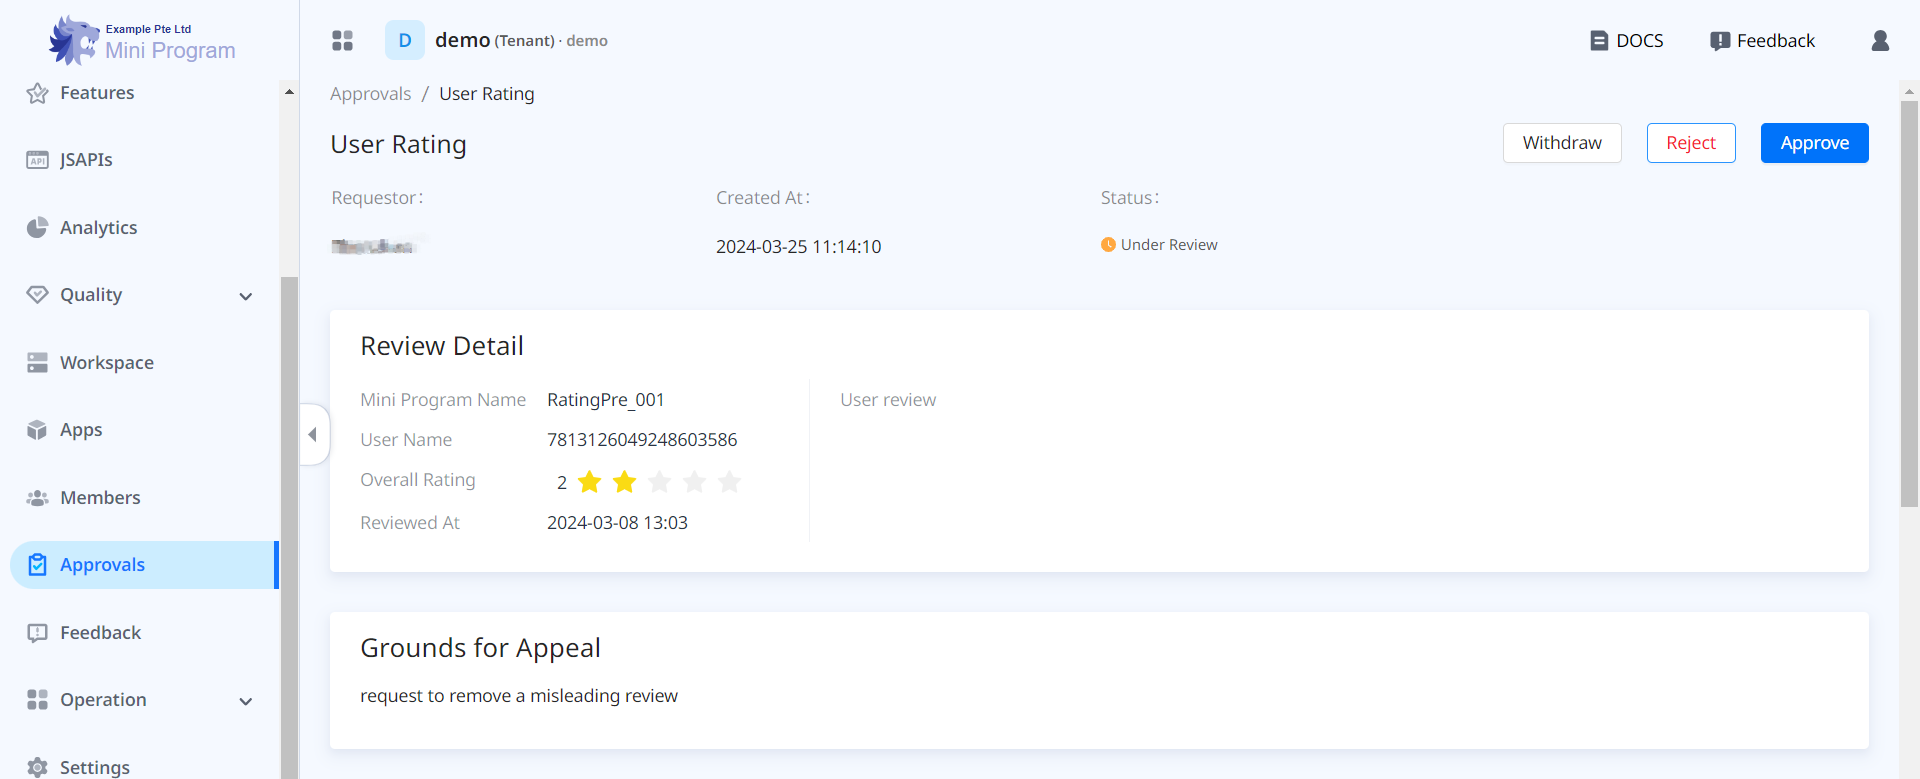The image size is (1920, 779).
Task: Click the sidebar scrollbar thumb
Action: (x=289, y=527)
